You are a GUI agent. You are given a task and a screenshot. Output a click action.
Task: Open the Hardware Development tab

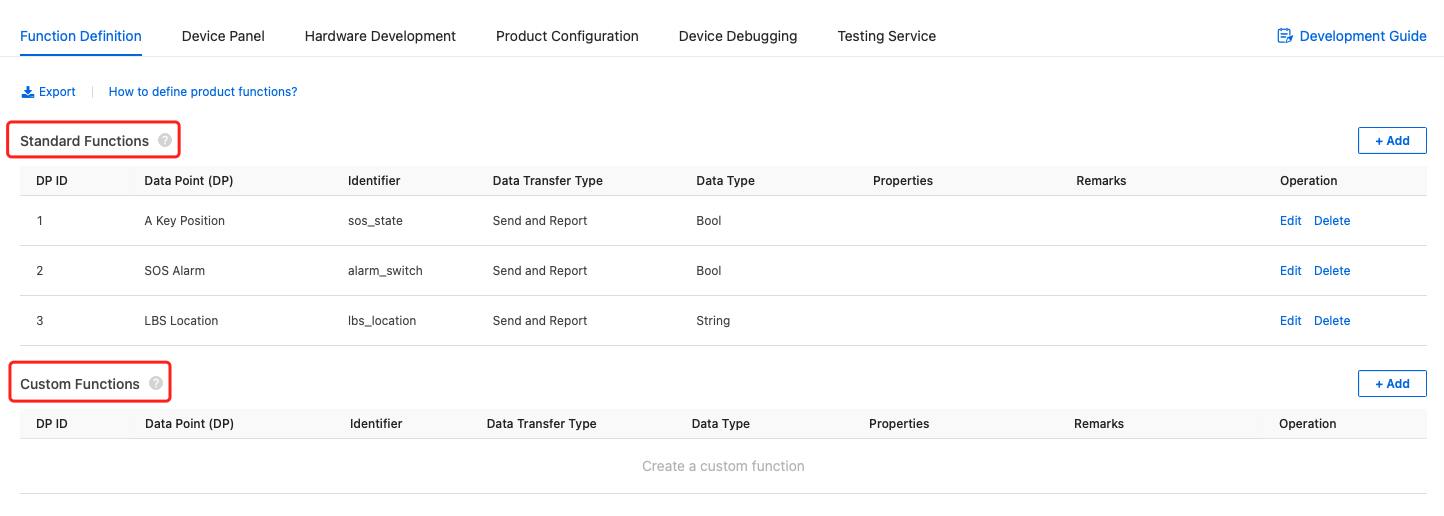point(380,36)
